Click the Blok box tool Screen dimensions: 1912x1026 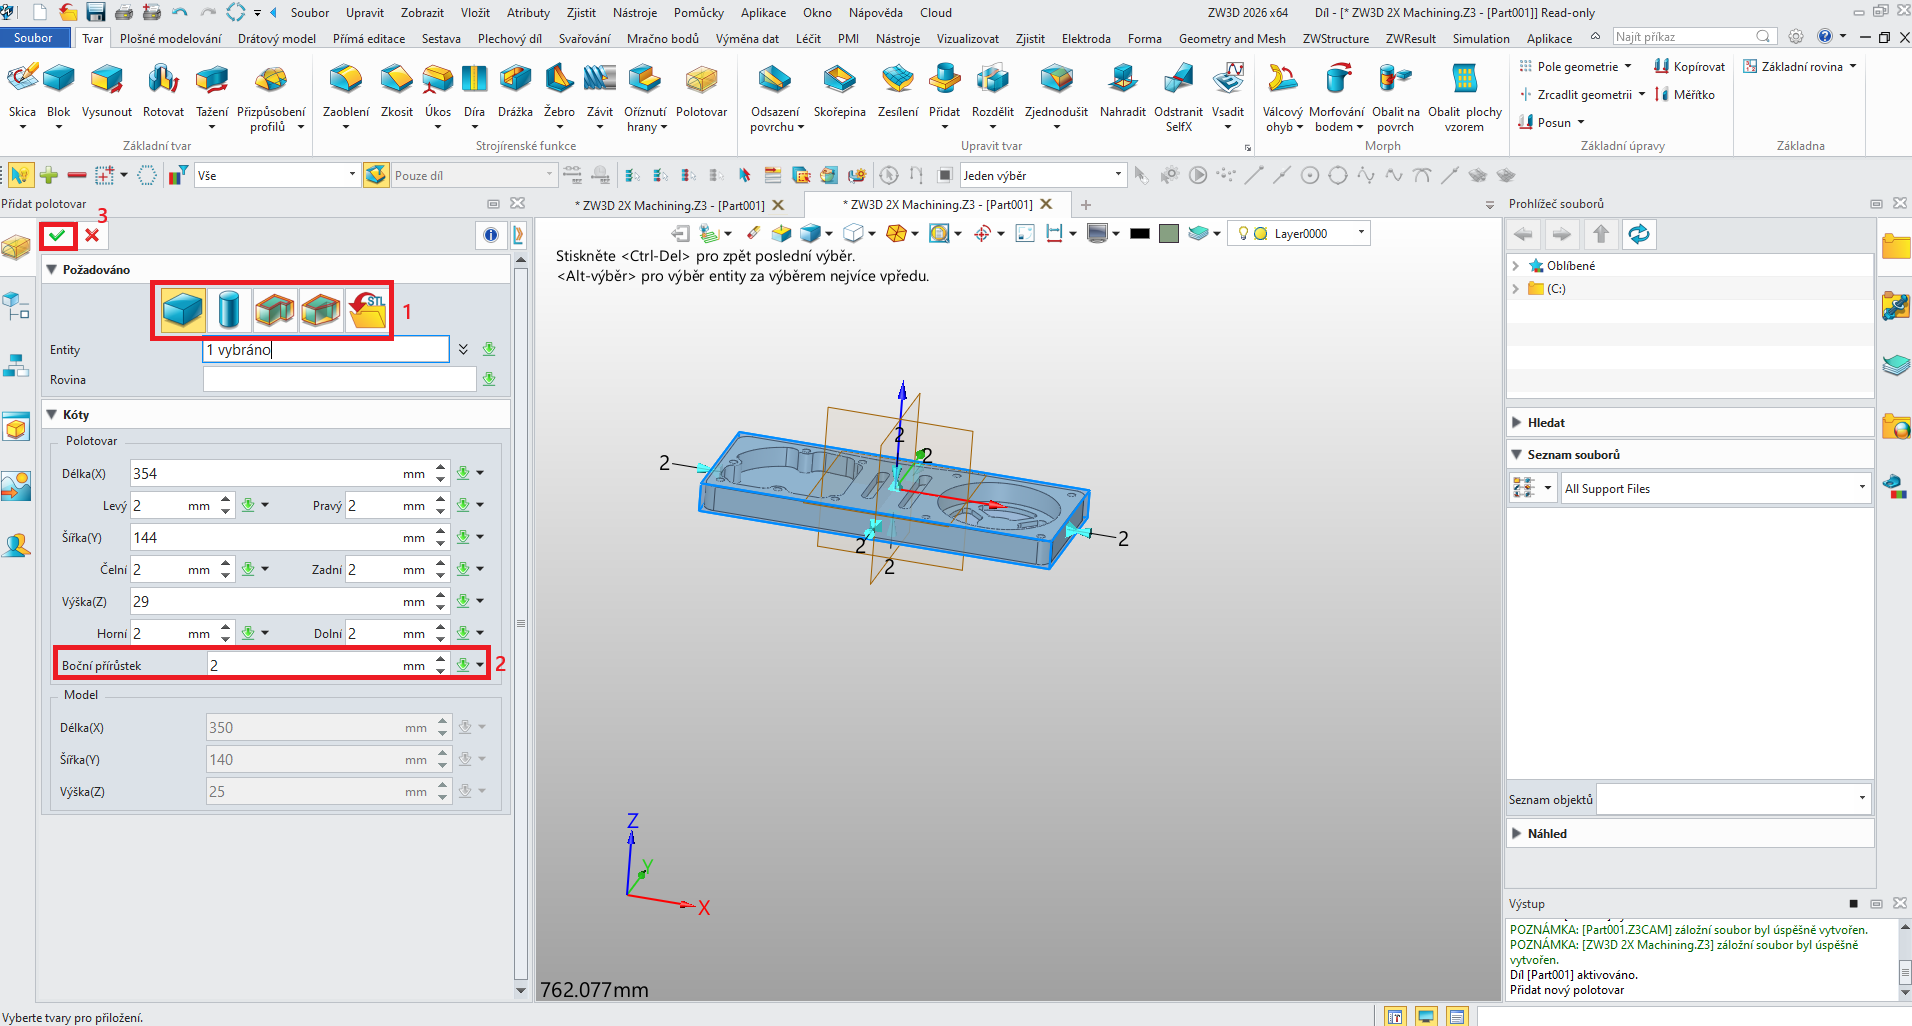coord(59,91)
